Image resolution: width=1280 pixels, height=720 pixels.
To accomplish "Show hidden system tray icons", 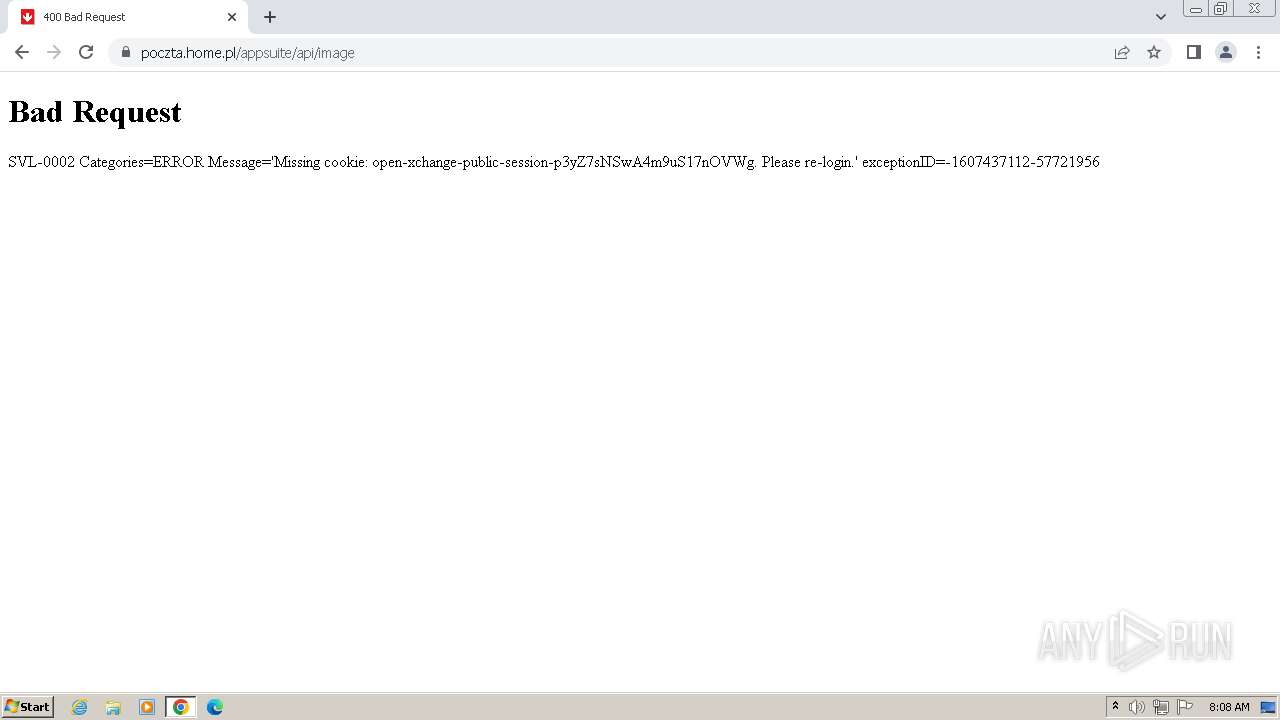I will [1116, 707].
